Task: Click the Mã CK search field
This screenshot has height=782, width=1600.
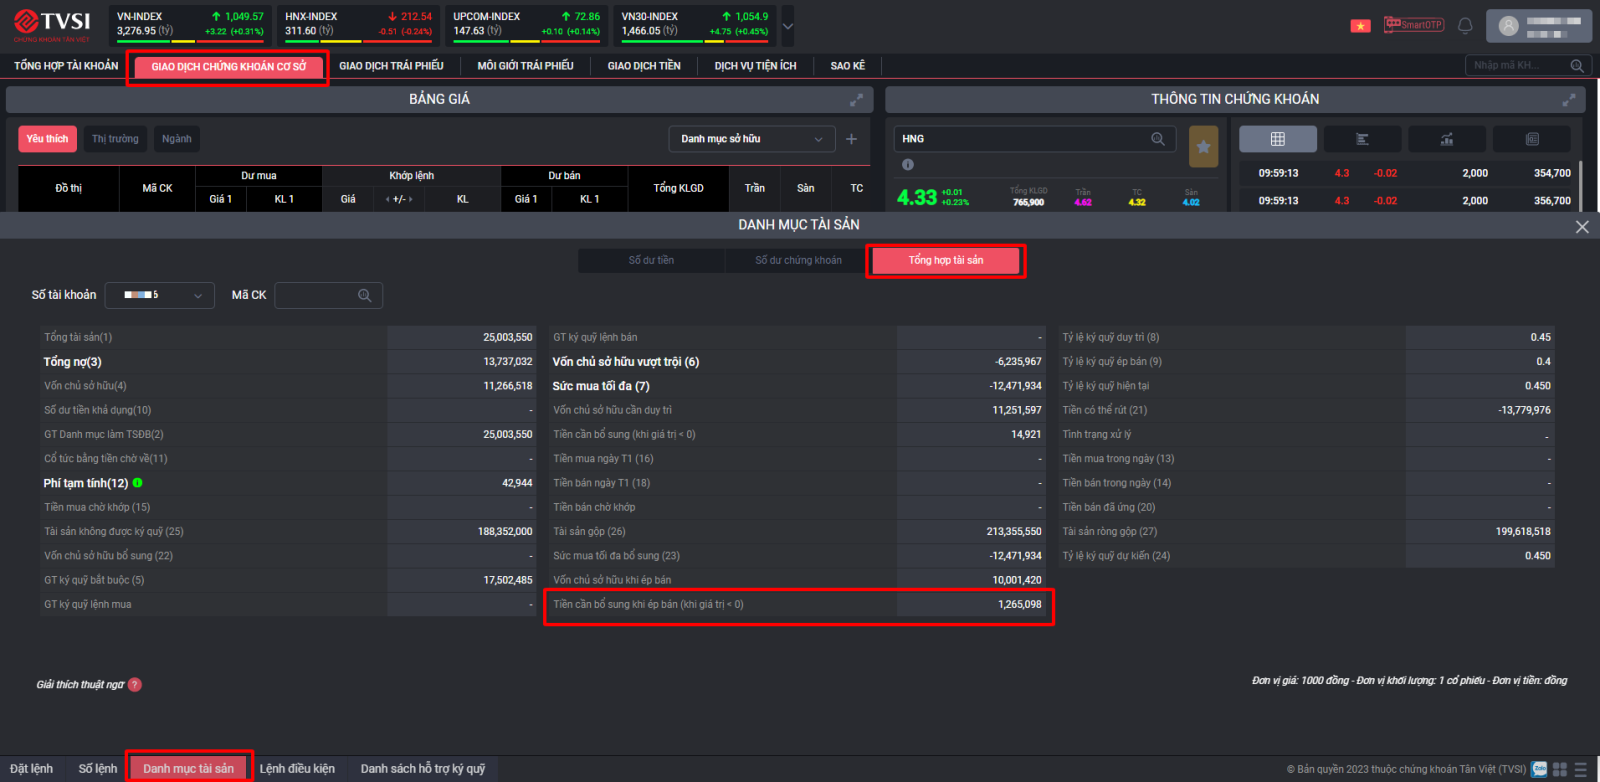Action: coord(318,295)
